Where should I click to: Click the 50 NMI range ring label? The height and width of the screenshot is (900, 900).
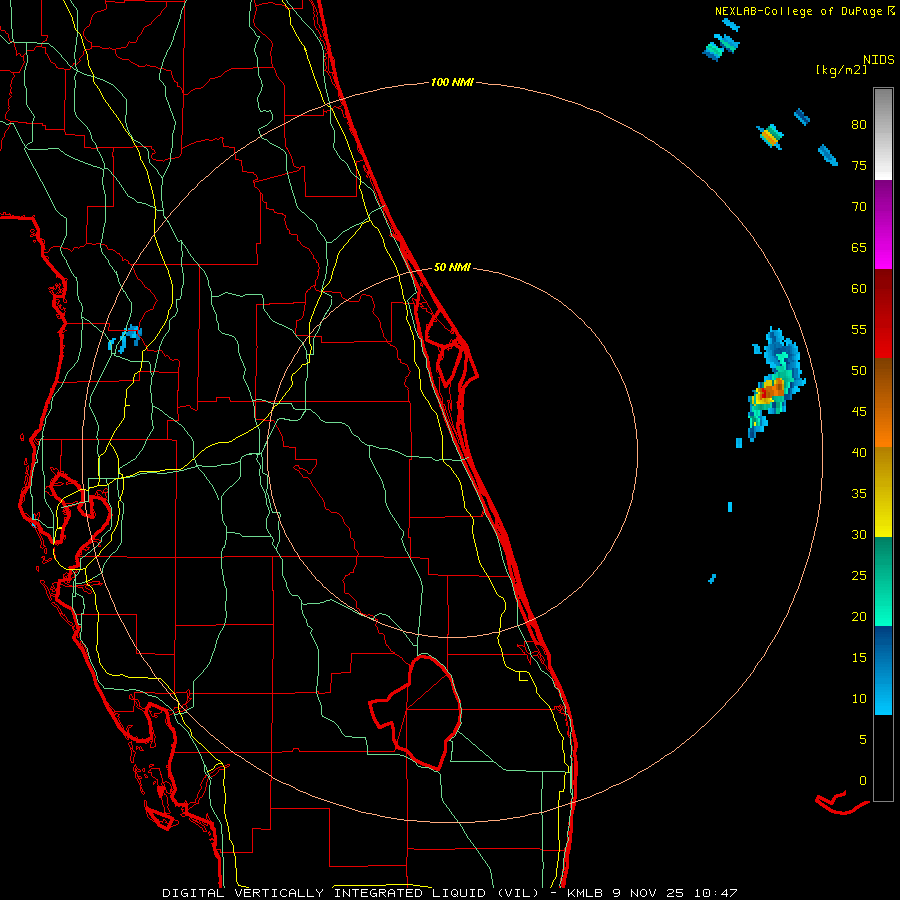coord(452,267)
